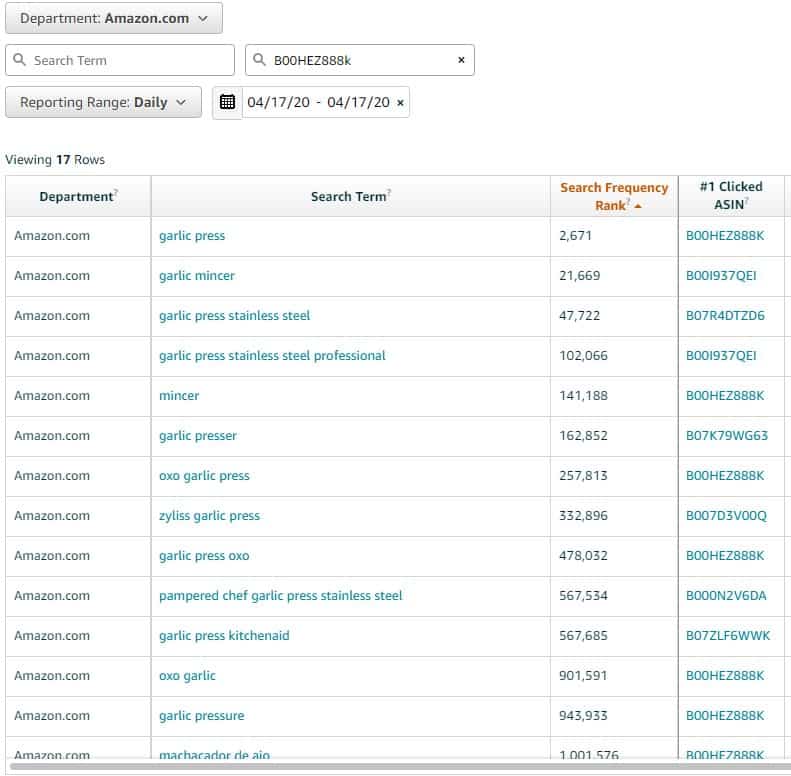The width and height of the screenshot is (791, 776).
Task: Click rank value 332,896
Action: point(584,516)
